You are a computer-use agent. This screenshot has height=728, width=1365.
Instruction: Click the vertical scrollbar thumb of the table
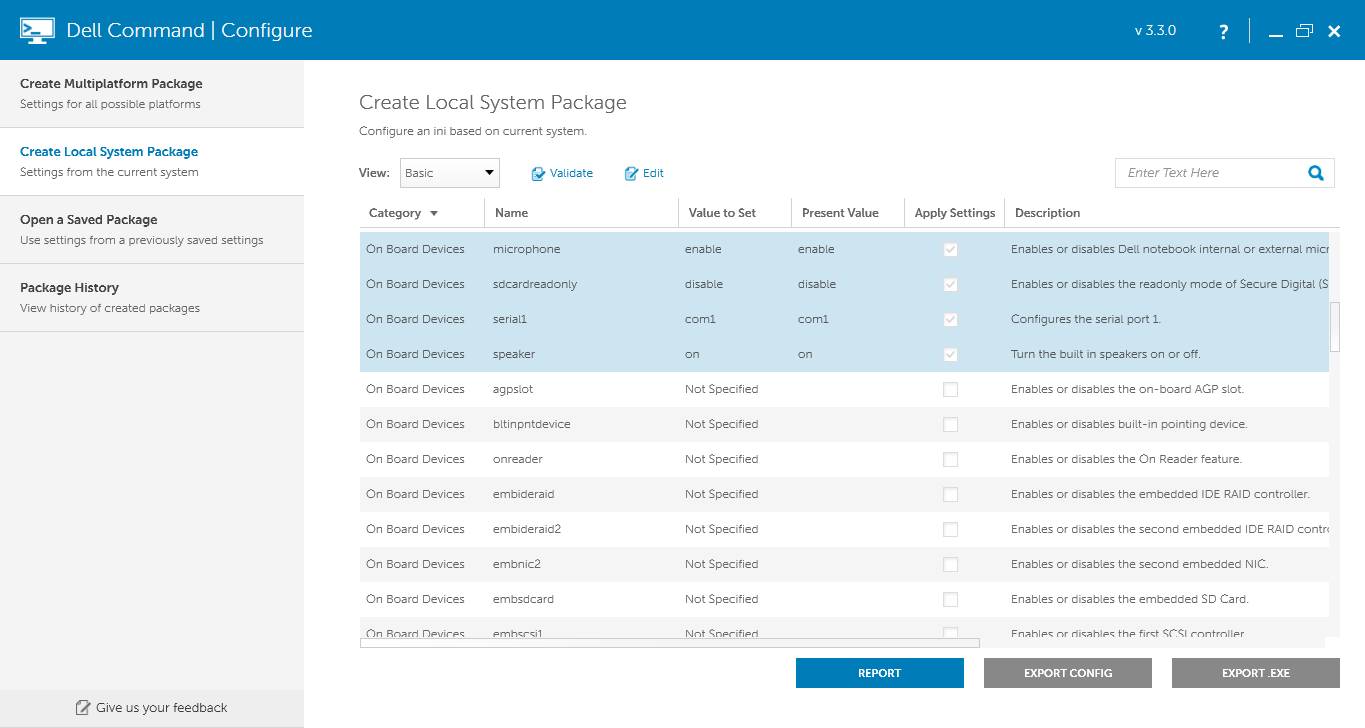coord(1334,328)
